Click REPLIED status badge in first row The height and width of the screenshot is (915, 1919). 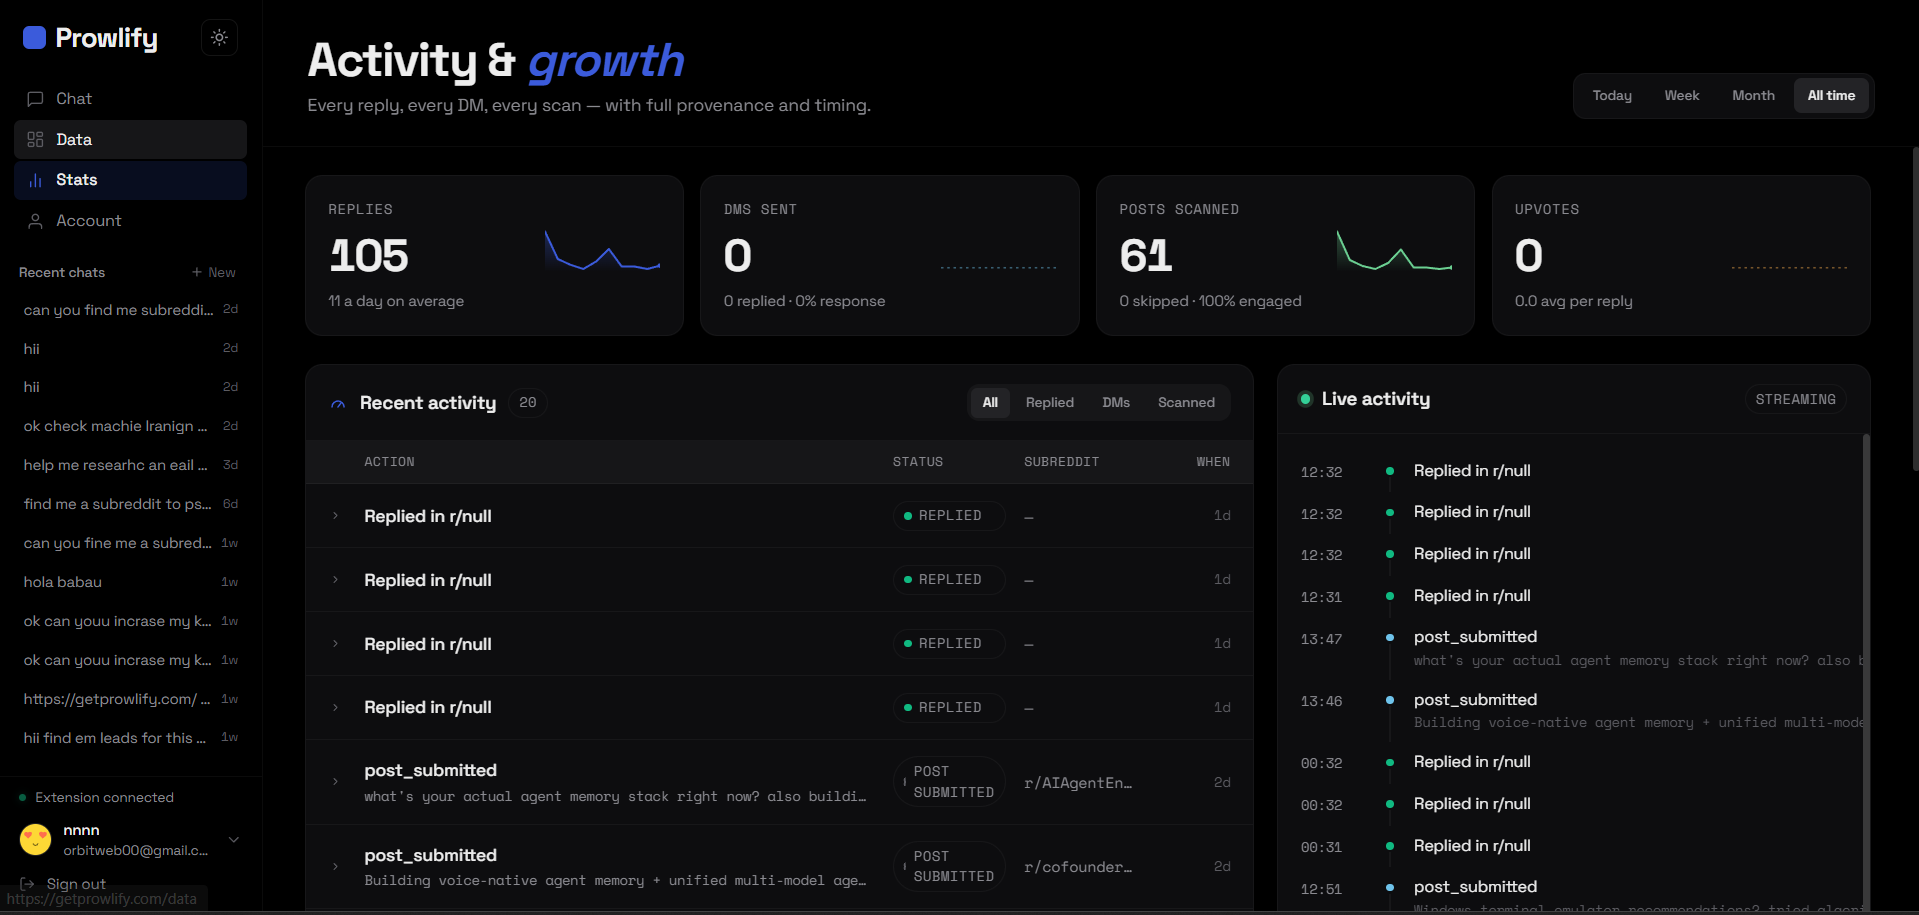click(949, 516)
